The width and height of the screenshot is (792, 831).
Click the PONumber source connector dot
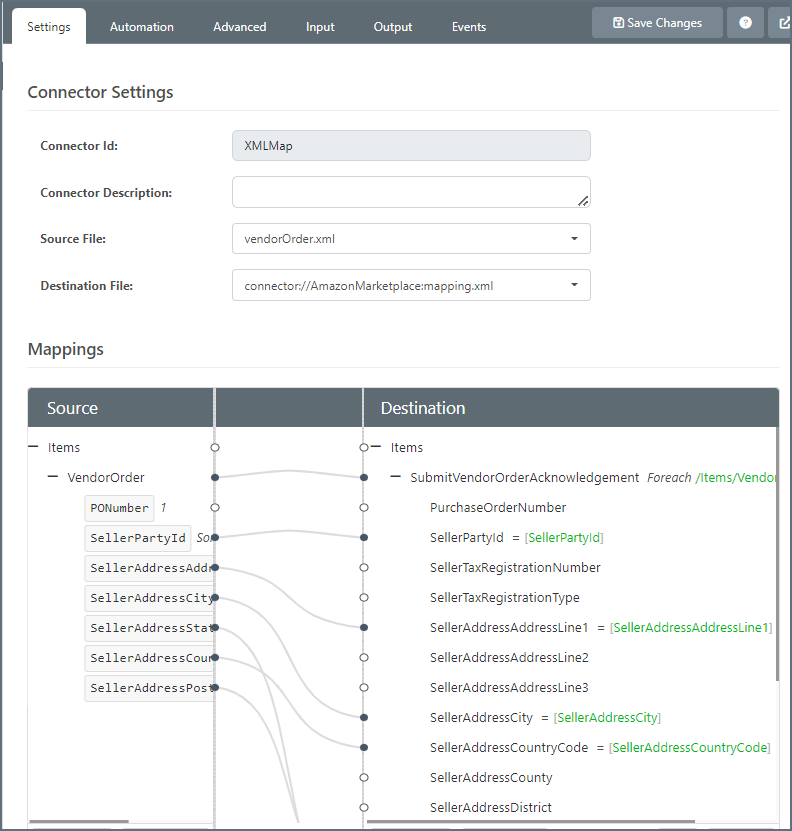[215, 508]
